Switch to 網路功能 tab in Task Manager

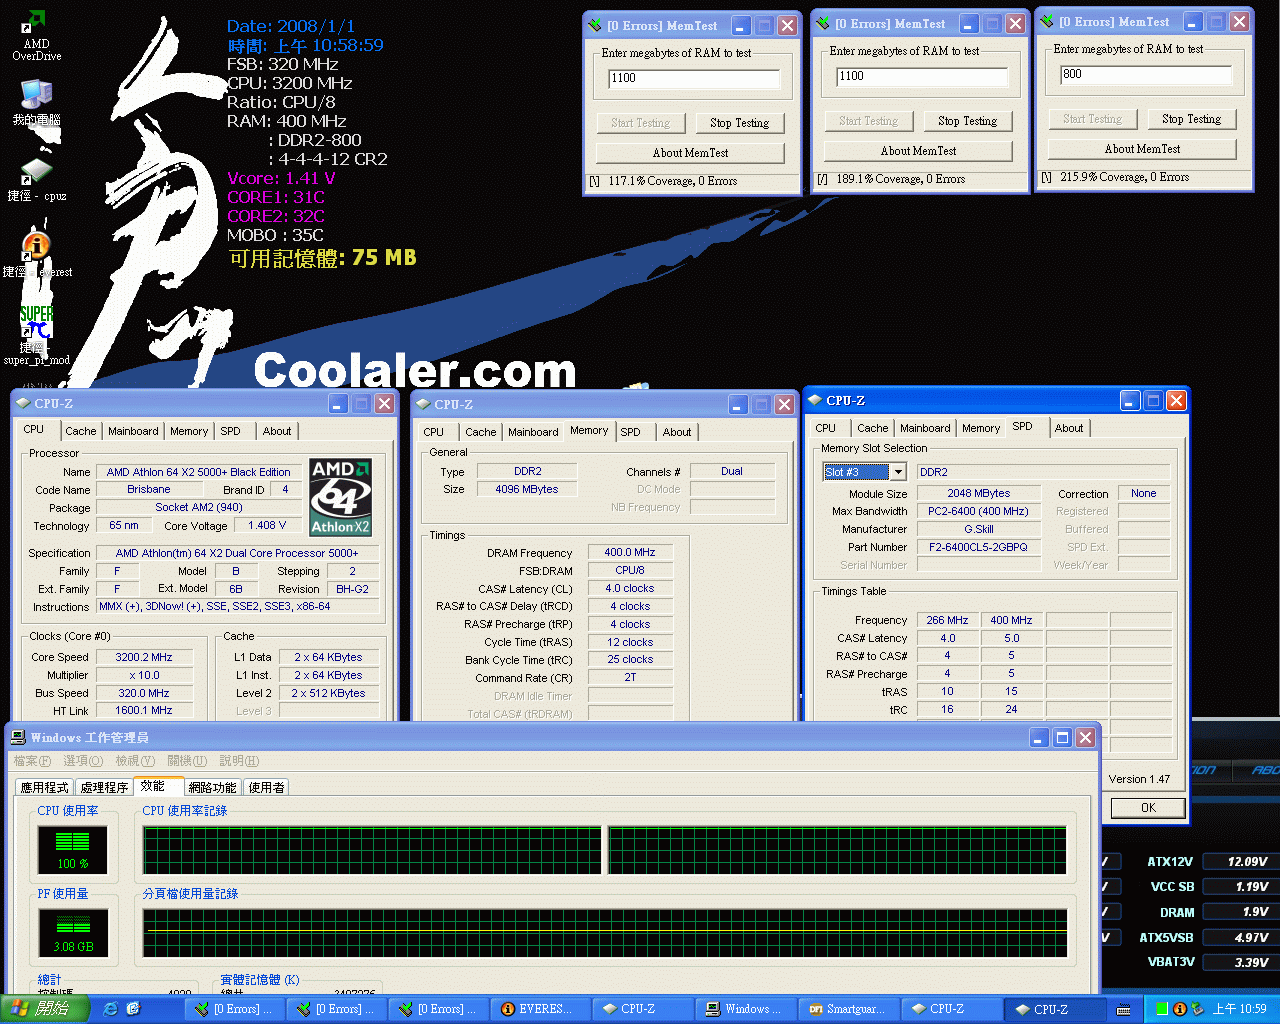tap(213, 787)
